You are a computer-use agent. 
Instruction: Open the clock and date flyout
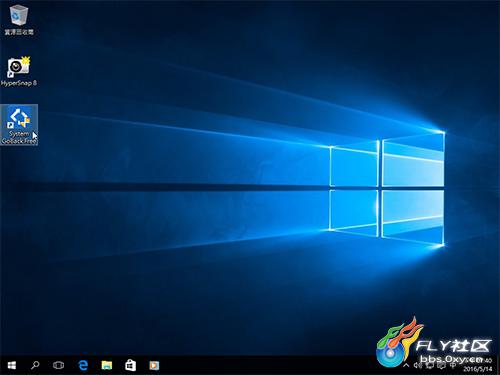477,365
